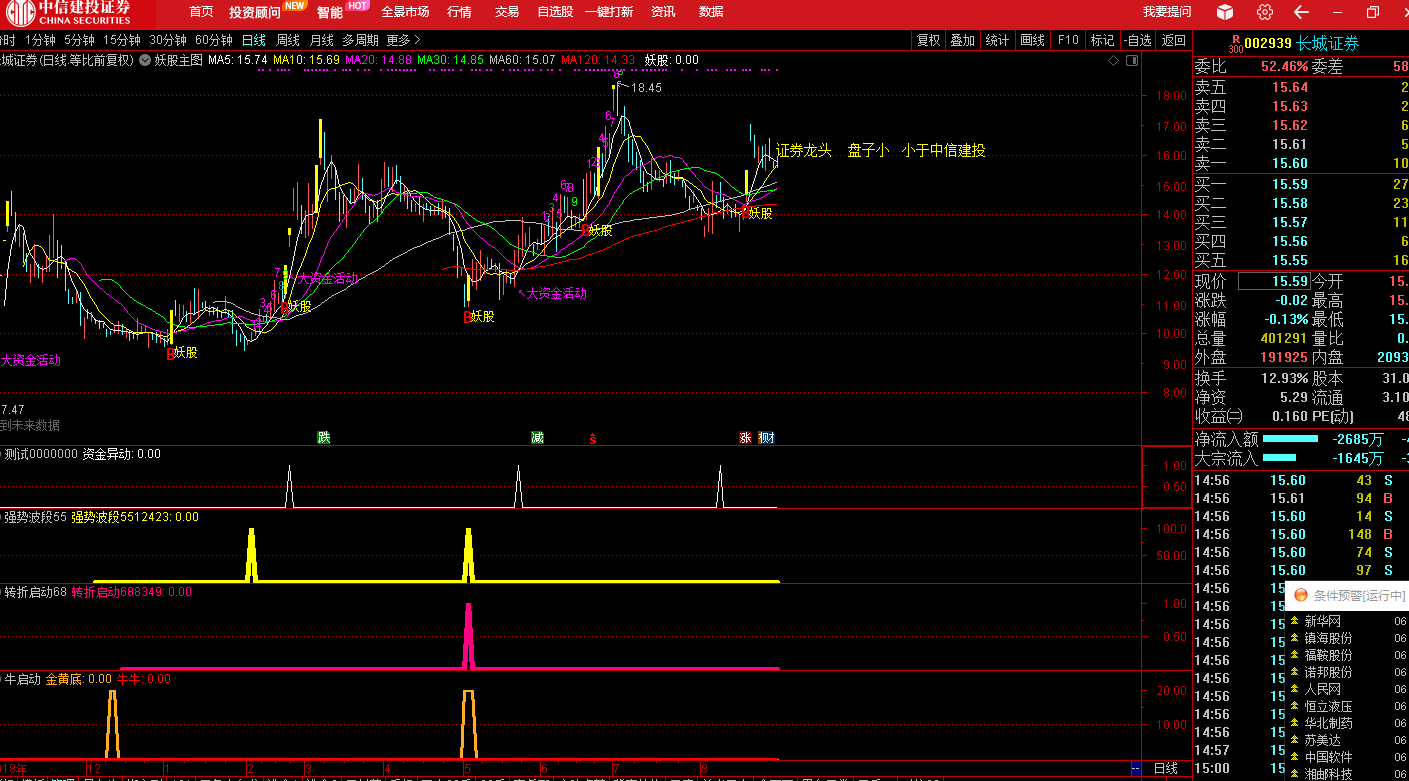
Task: Click the 复权 button
Action: click(x=929, y=41)
